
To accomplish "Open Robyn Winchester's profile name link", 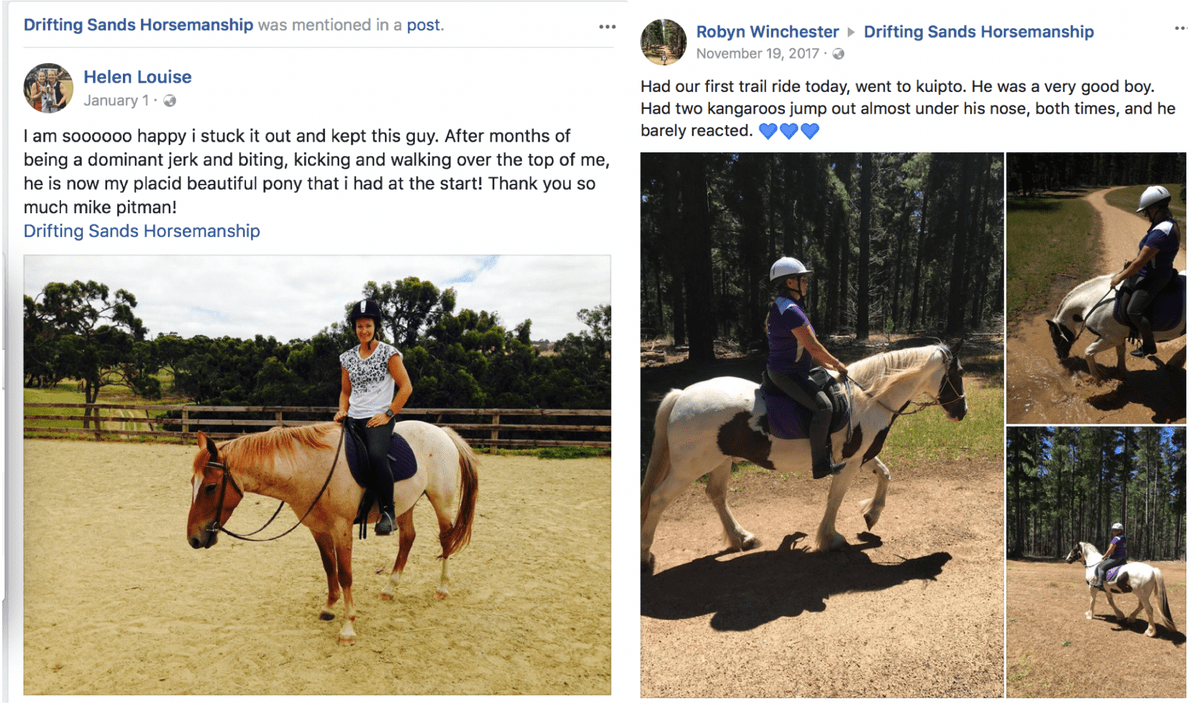I will tap(767, 32).
